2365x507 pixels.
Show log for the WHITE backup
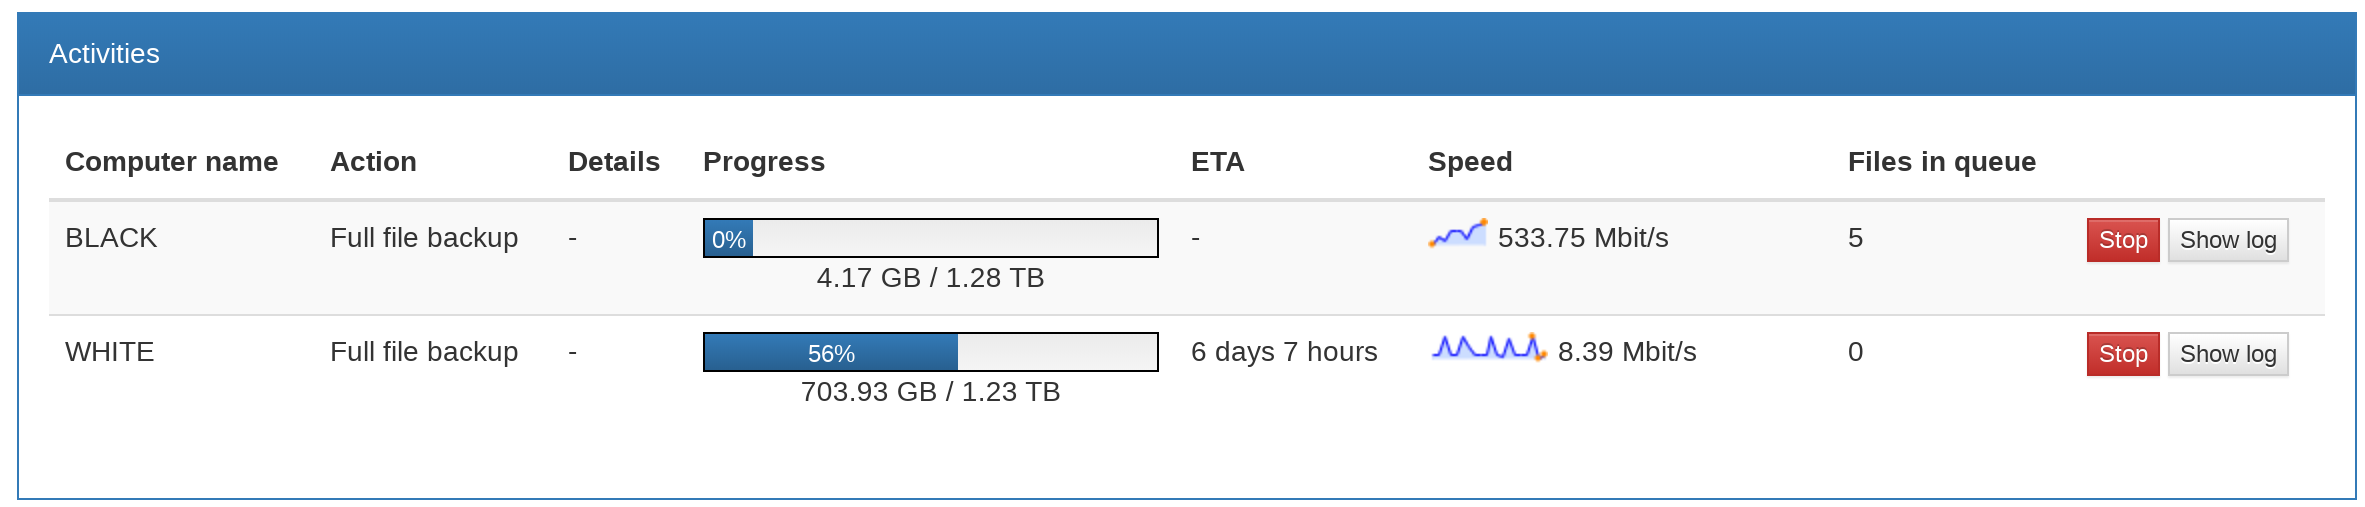click(x=2228, y=354)
